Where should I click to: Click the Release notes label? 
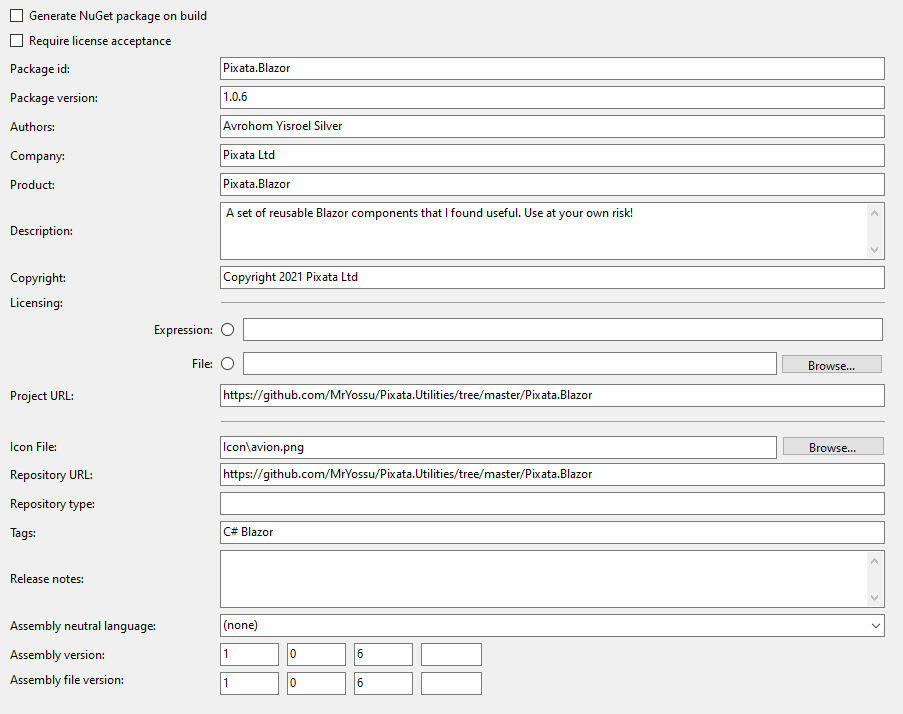47,579
